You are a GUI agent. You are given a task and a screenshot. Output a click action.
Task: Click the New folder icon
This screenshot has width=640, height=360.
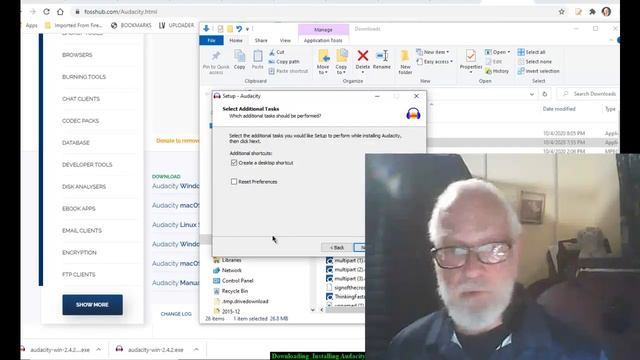[405, 56]
